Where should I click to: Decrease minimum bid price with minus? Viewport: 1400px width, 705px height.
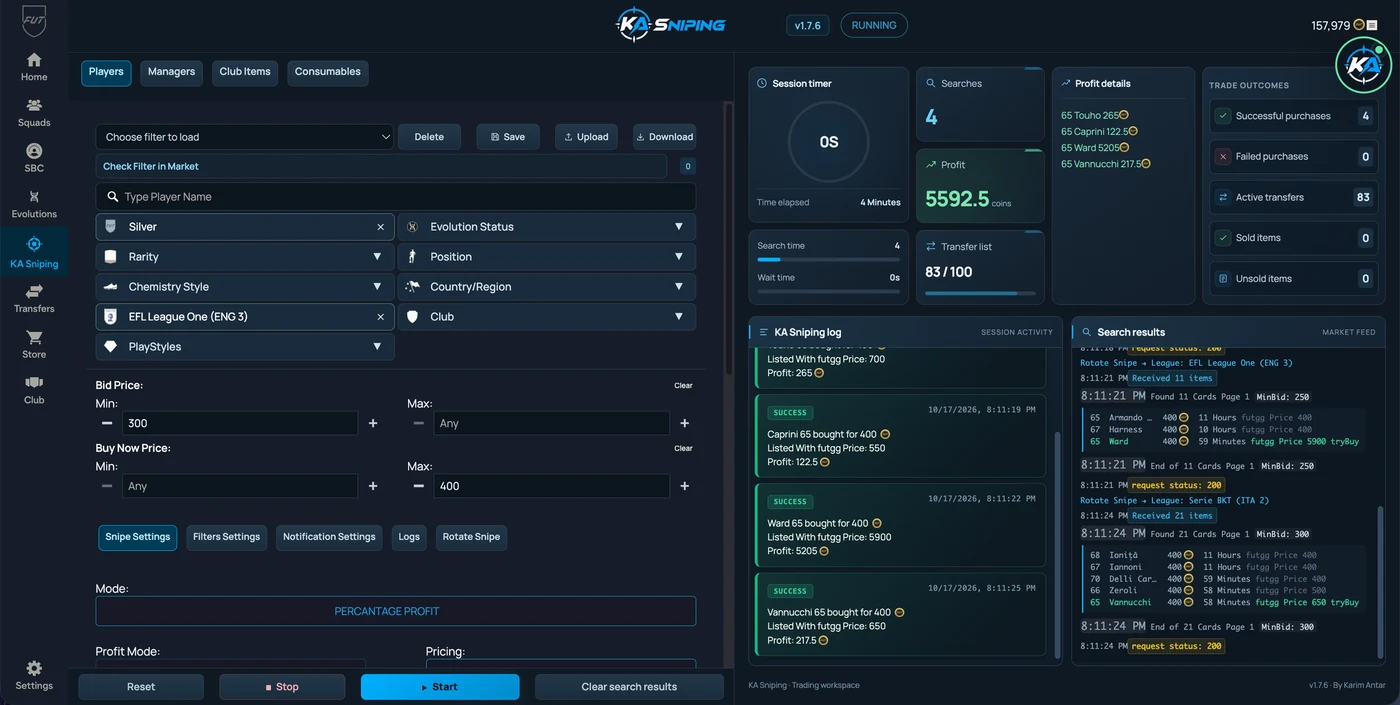coord(107,423)
